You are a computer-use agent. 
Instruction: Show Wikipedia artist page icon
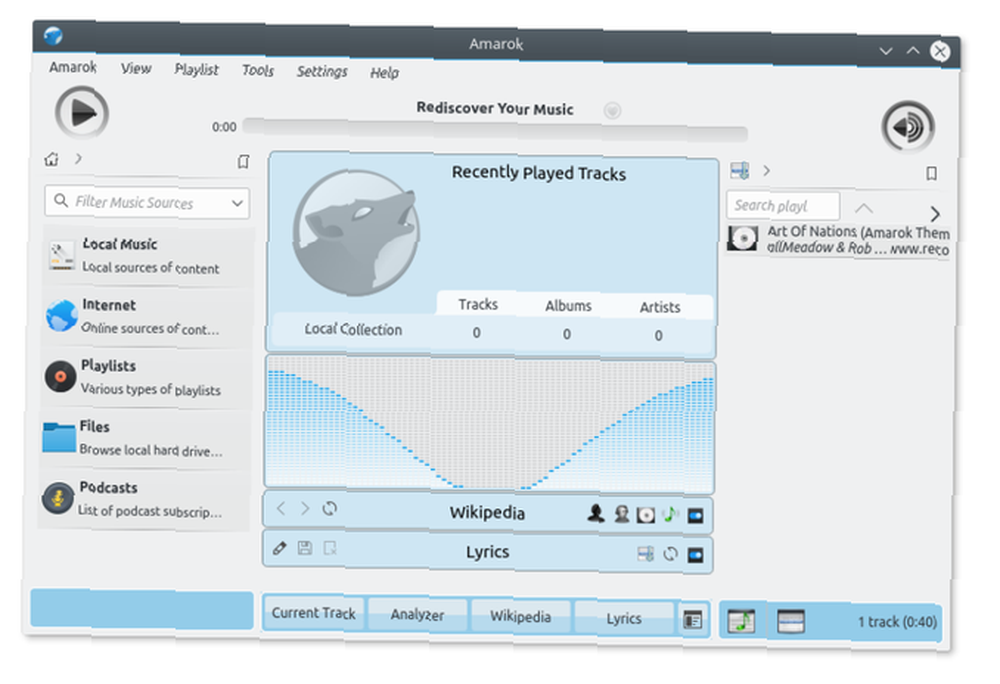point(596,513)
